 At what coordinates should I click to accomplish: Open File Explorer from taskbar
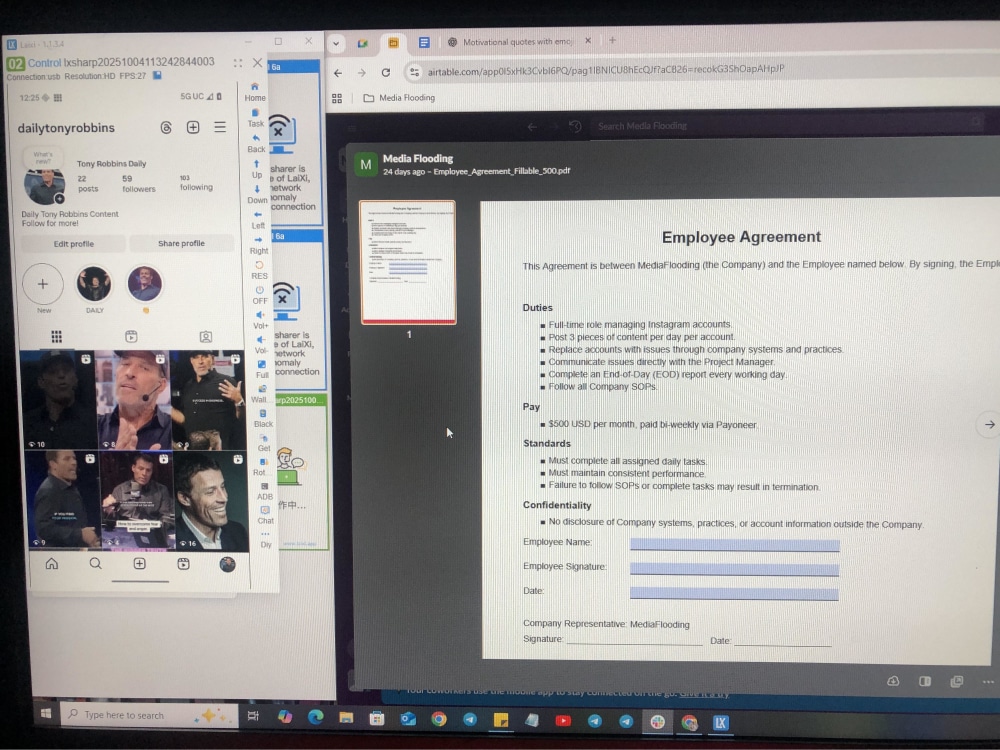(x=346, y=717)
